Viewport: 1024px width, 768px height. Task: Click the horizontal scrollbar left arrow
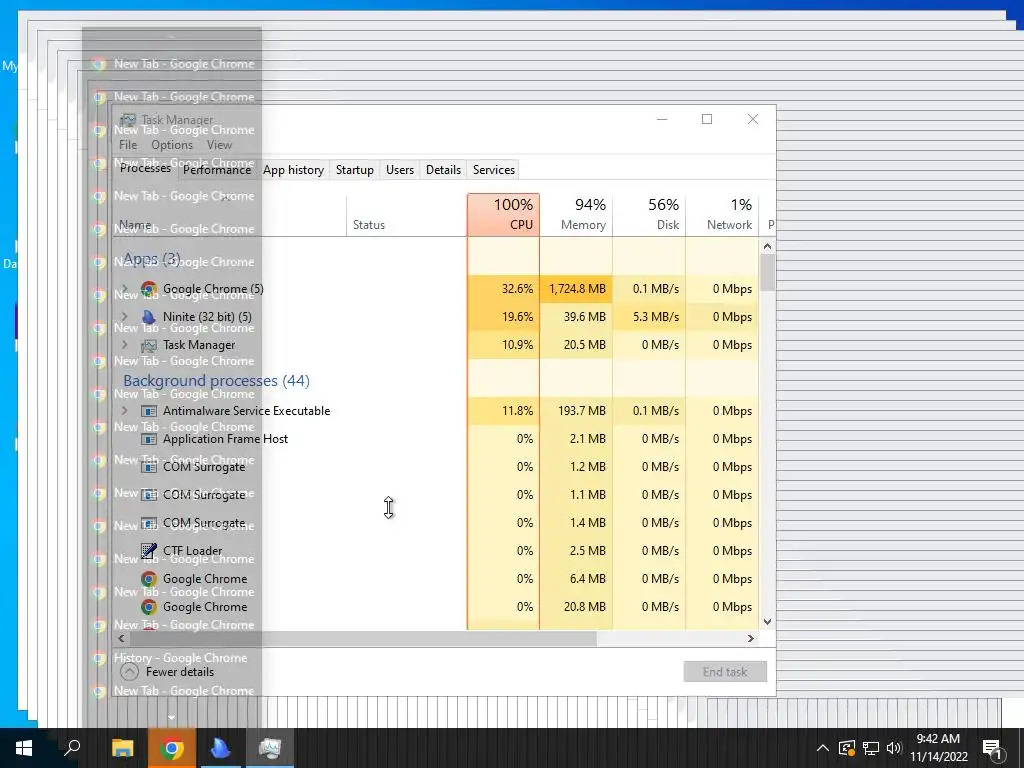click(x=121, y=638)
